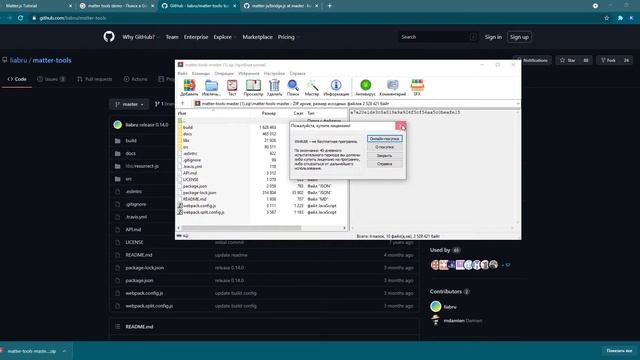Click the О покупке button in dialog

tap(384, 147)
